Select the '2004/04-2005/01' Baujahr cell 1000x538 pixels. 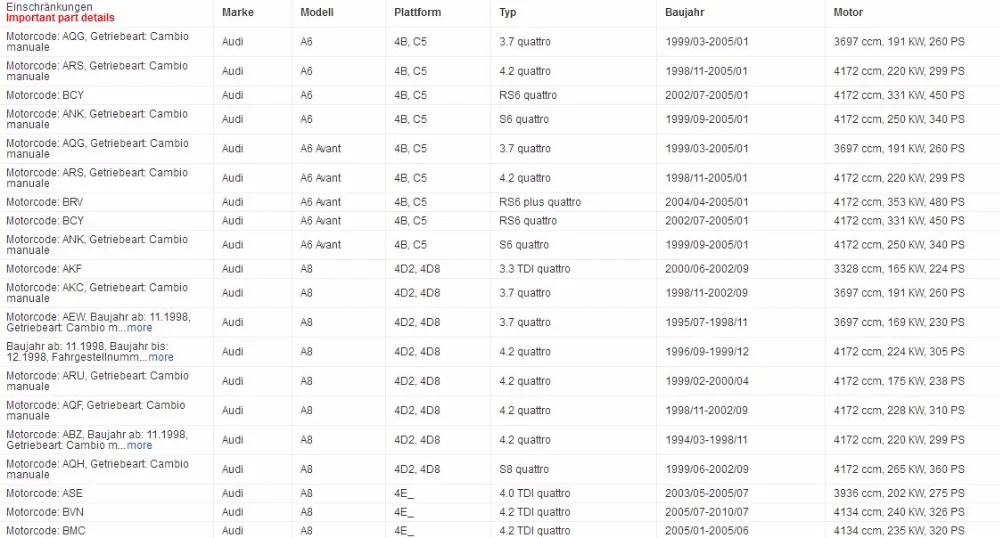pos(706,202)
